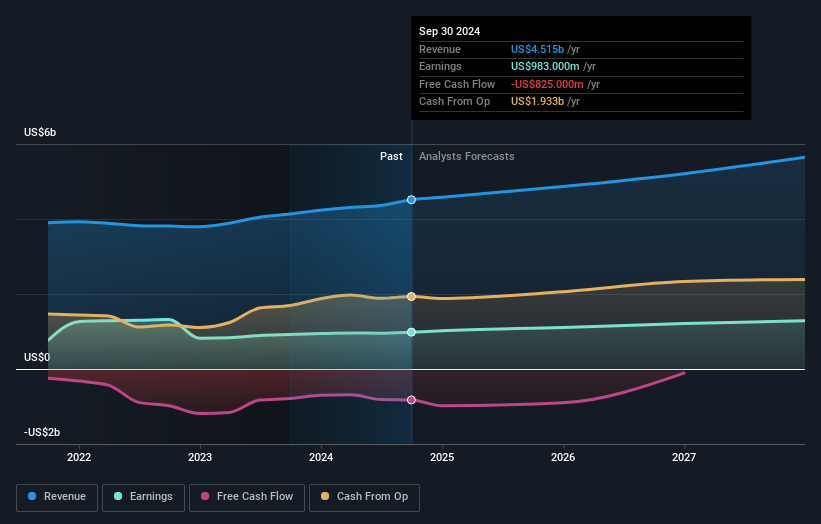Select the Earnings data point marker on chart
This screenshot has height=524, width=821.
[412, 332]
